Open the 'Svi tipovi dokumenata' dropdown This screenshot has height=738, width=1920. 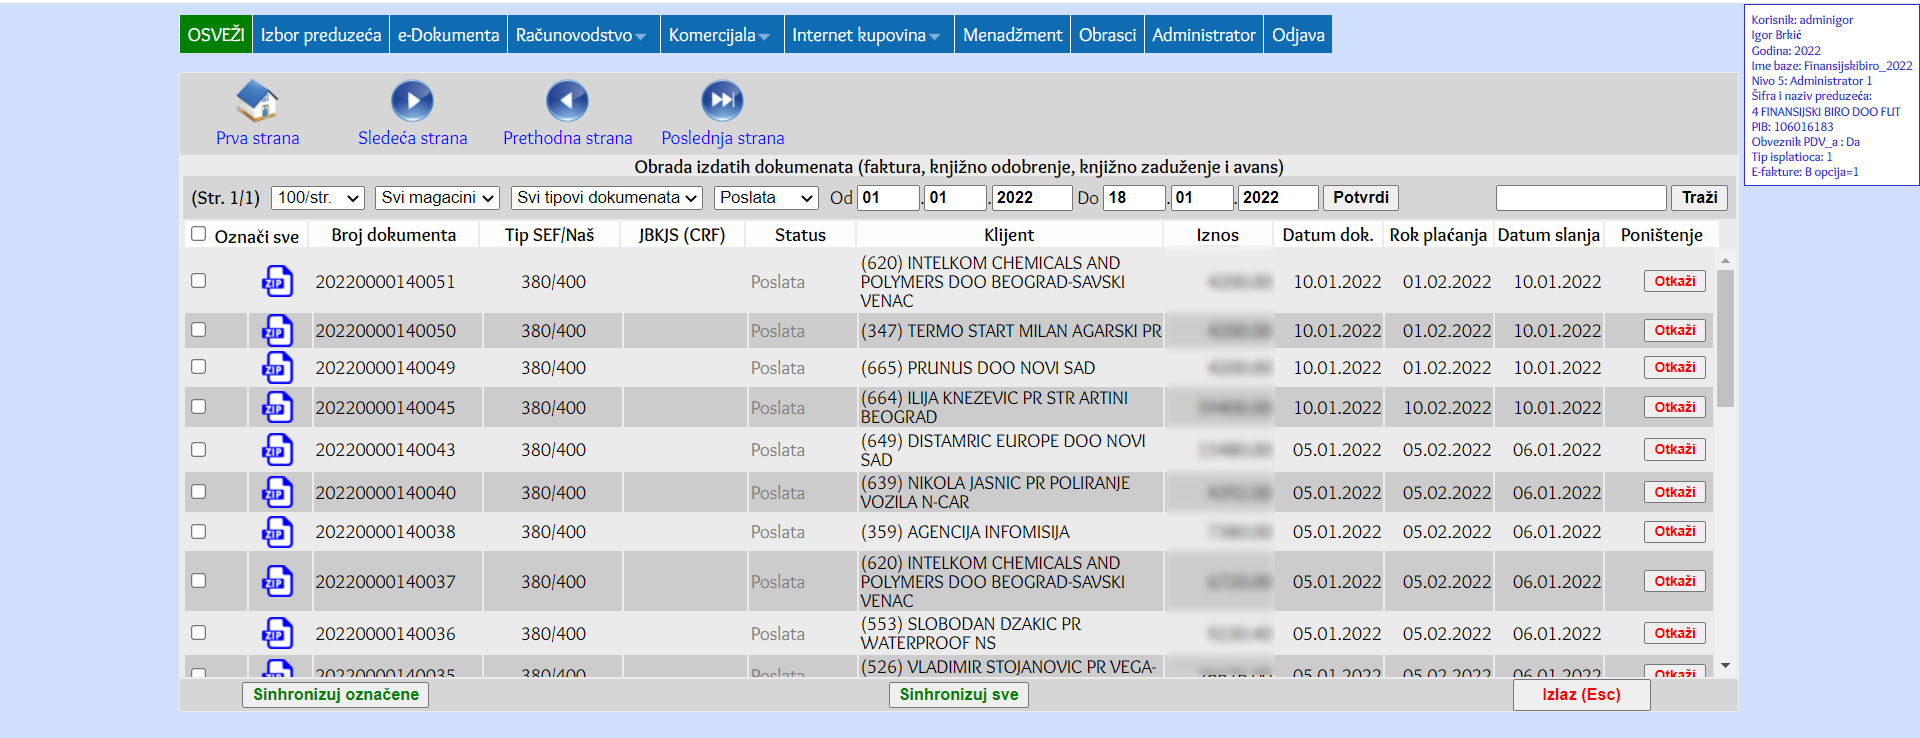pyautogui.click(x=606, y=198)
